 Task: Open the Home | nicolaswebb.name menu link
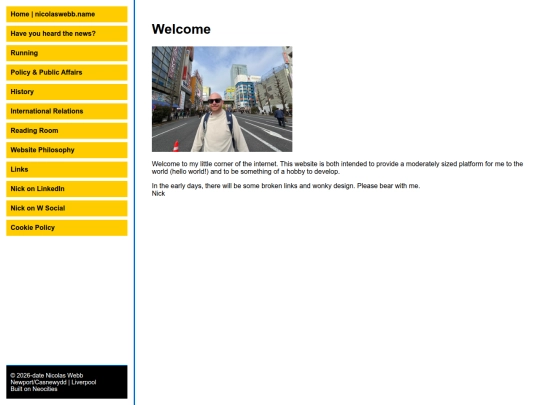[x=67, y=14]
